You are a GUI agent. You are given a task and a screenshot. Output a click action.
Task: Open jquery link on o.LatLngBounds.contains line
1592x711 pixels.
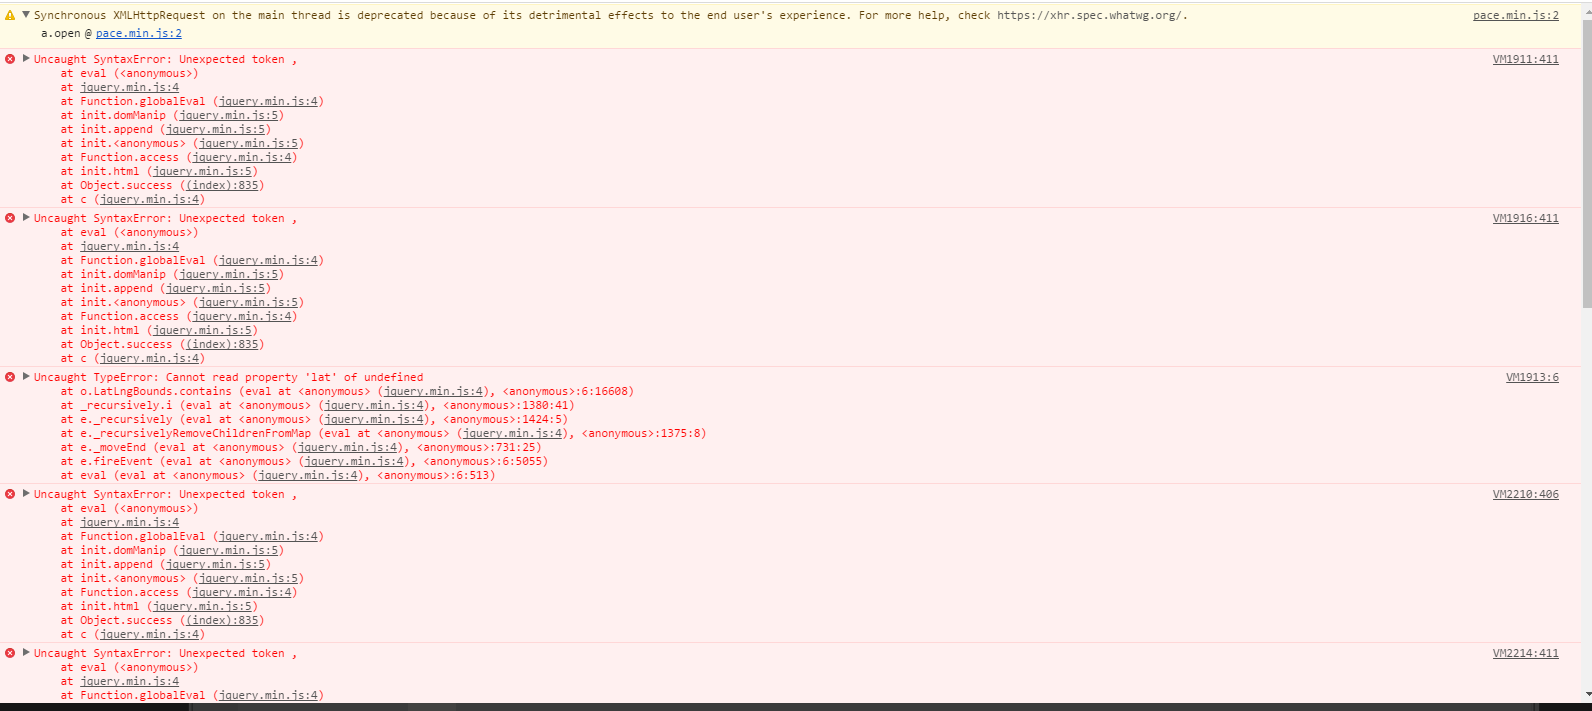coord(433,391)
